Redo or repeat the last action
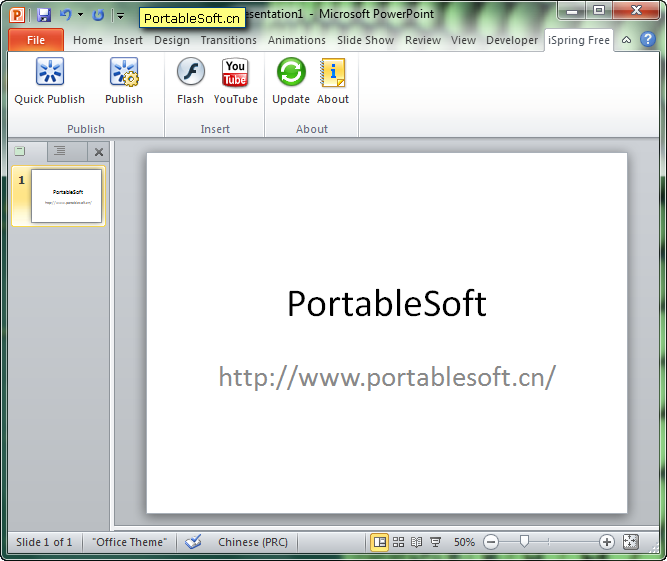Image resolution: width=667 pixels, height=561 pixels. 98,15
